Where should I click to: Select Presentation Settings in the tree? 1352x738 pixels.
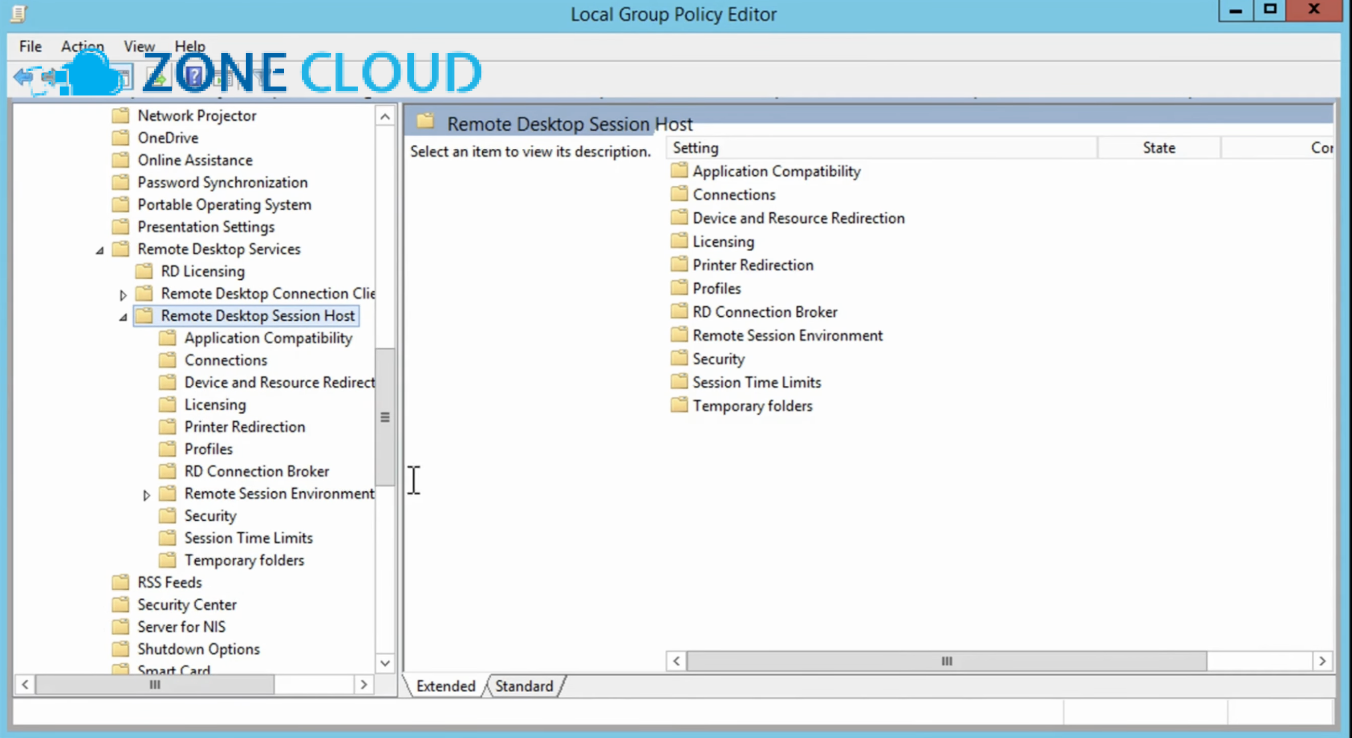206,227
